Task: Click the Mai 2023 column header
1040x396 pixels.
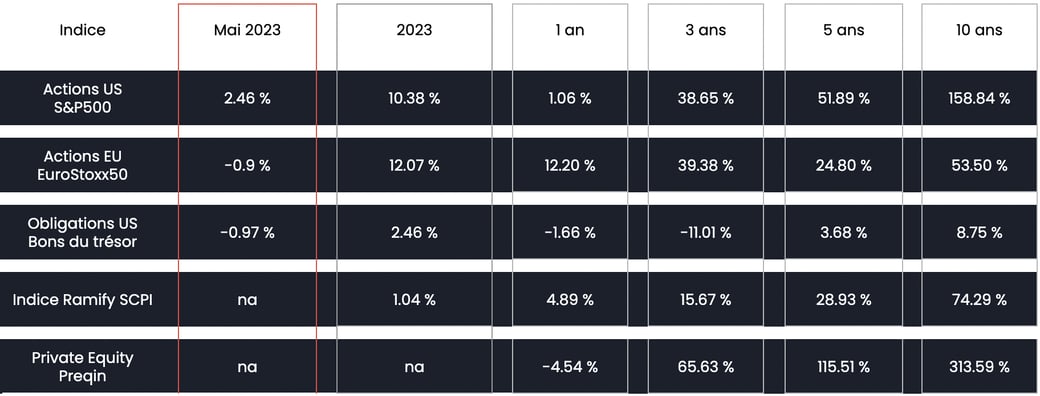Action: 247,31
